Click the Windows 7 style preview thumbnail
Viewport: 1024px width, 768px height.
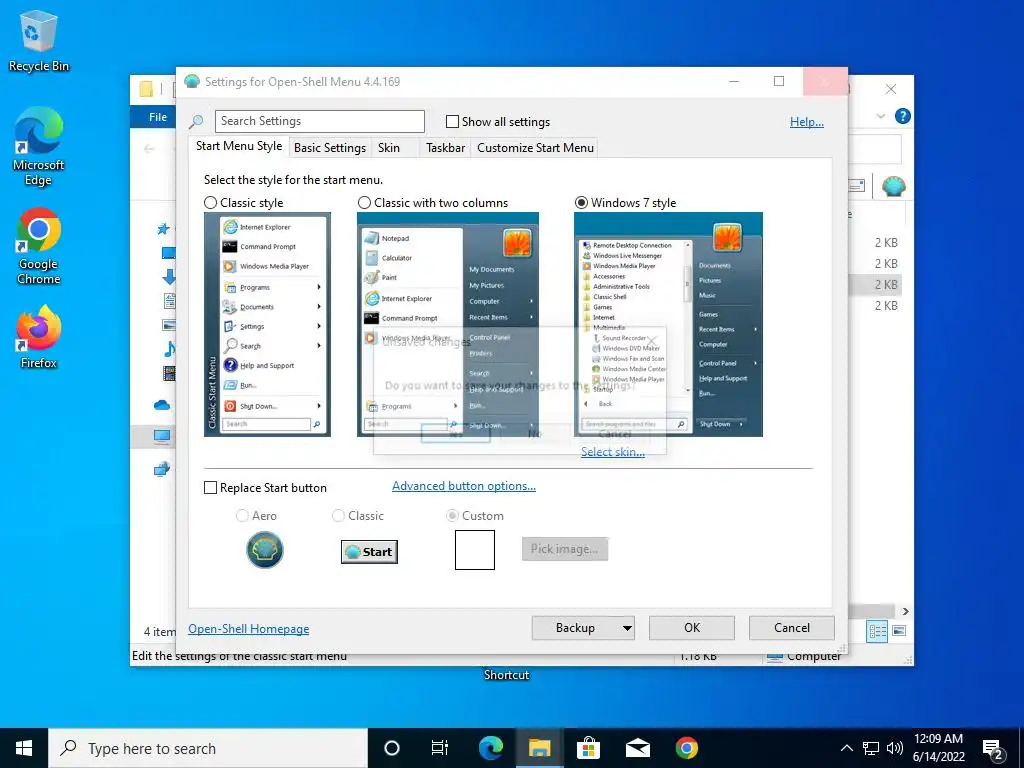[x=668, y=325]
